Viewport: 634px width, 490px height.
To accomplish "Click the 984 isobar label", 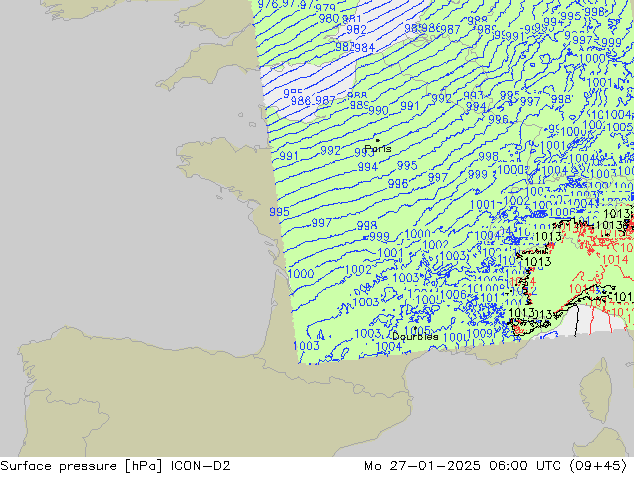I will 364,48.
